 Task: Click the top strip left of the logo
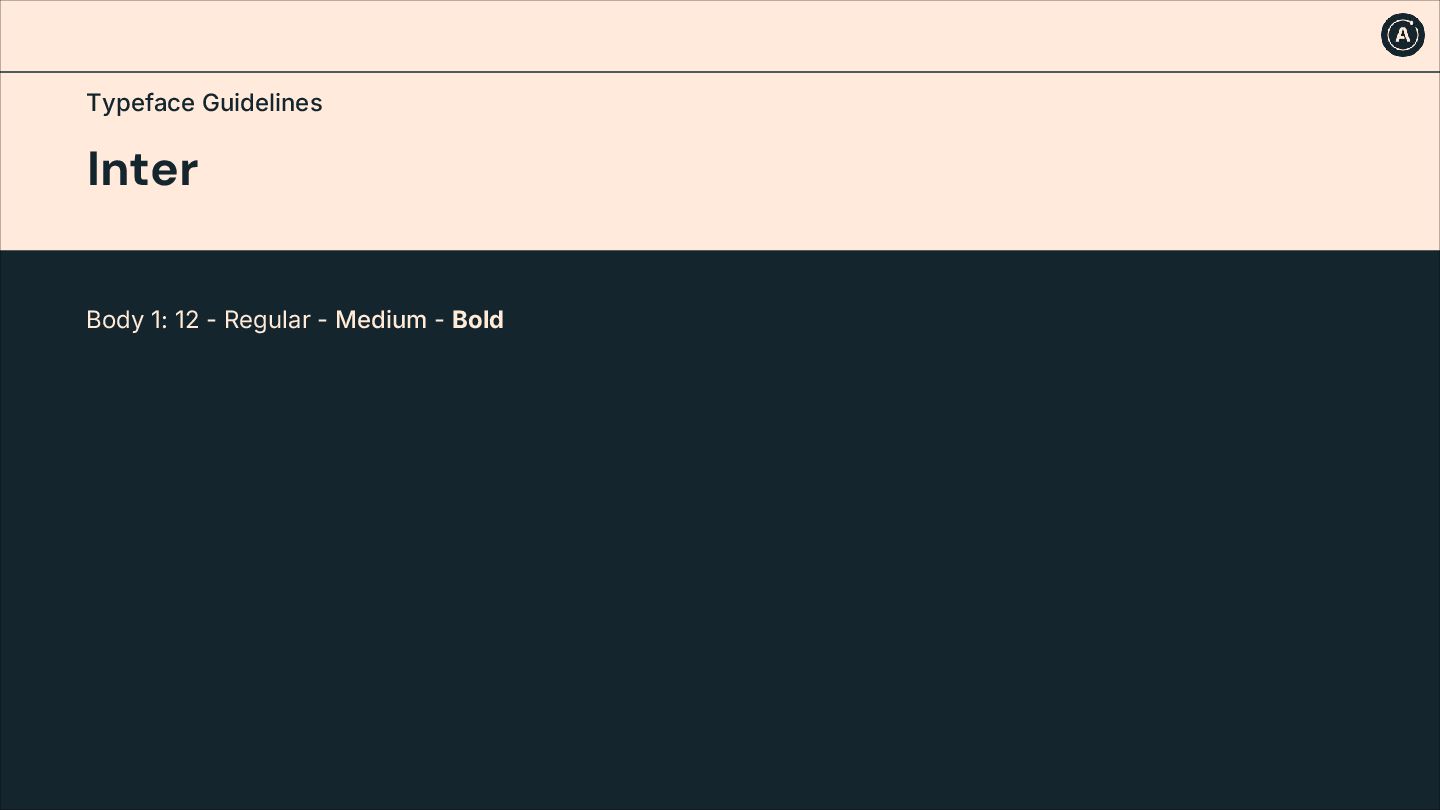(690, 35)
